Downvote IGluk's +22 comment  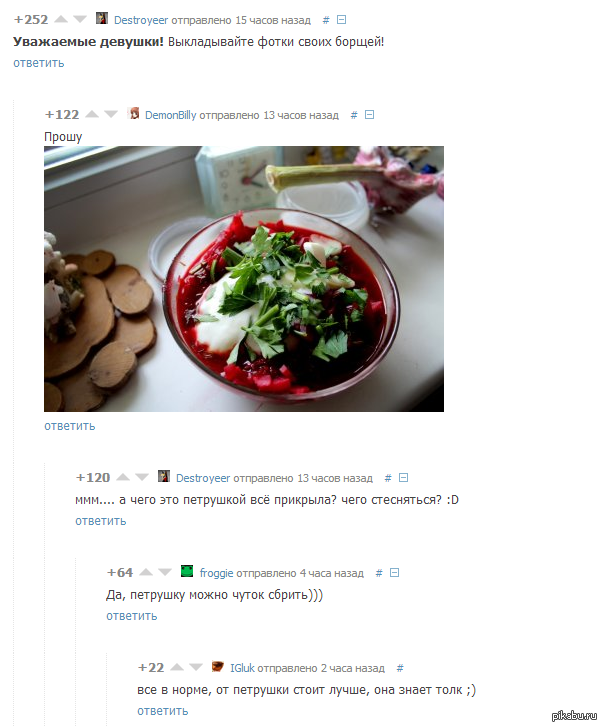[196, 668]
